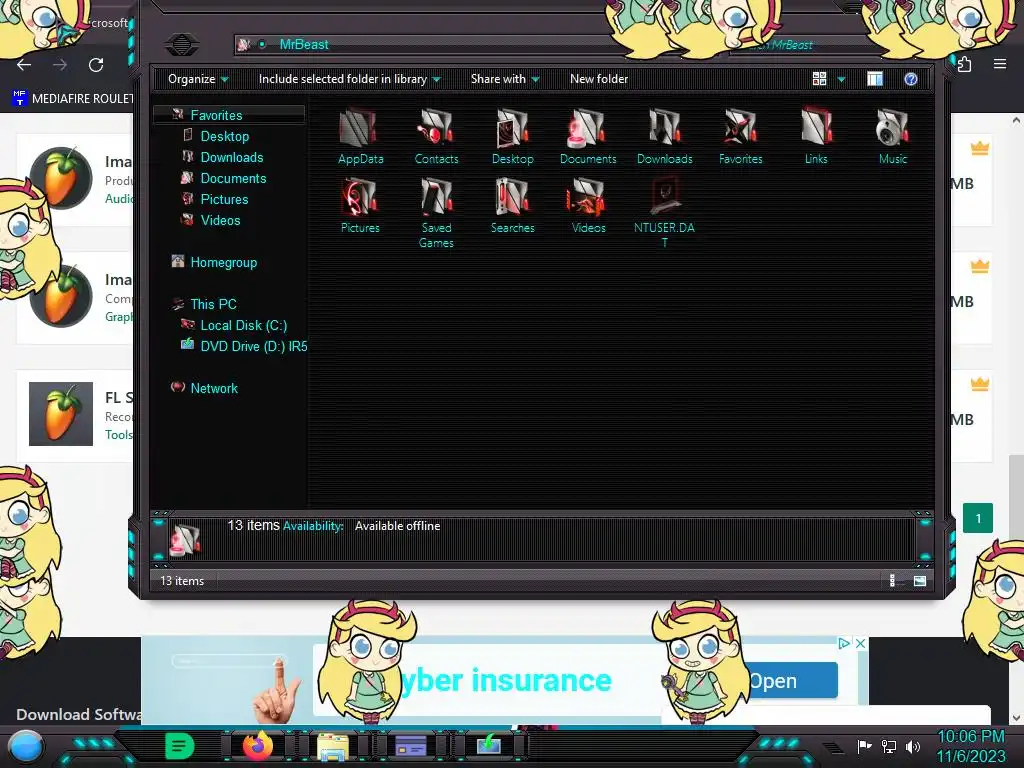
Task: Open Pictures in navigation pane
Action: point(224,199)
